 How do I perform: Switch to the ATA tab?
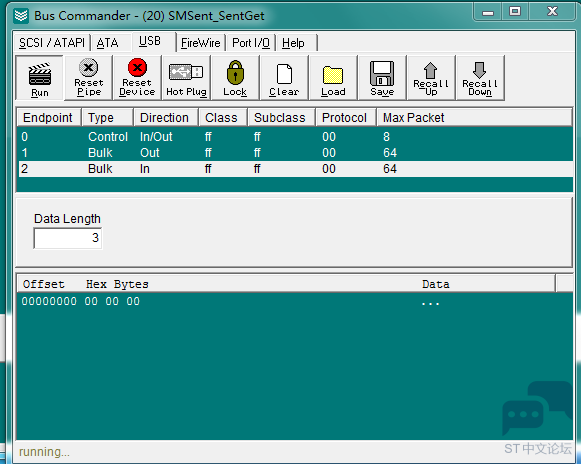[x=107, y=43]
